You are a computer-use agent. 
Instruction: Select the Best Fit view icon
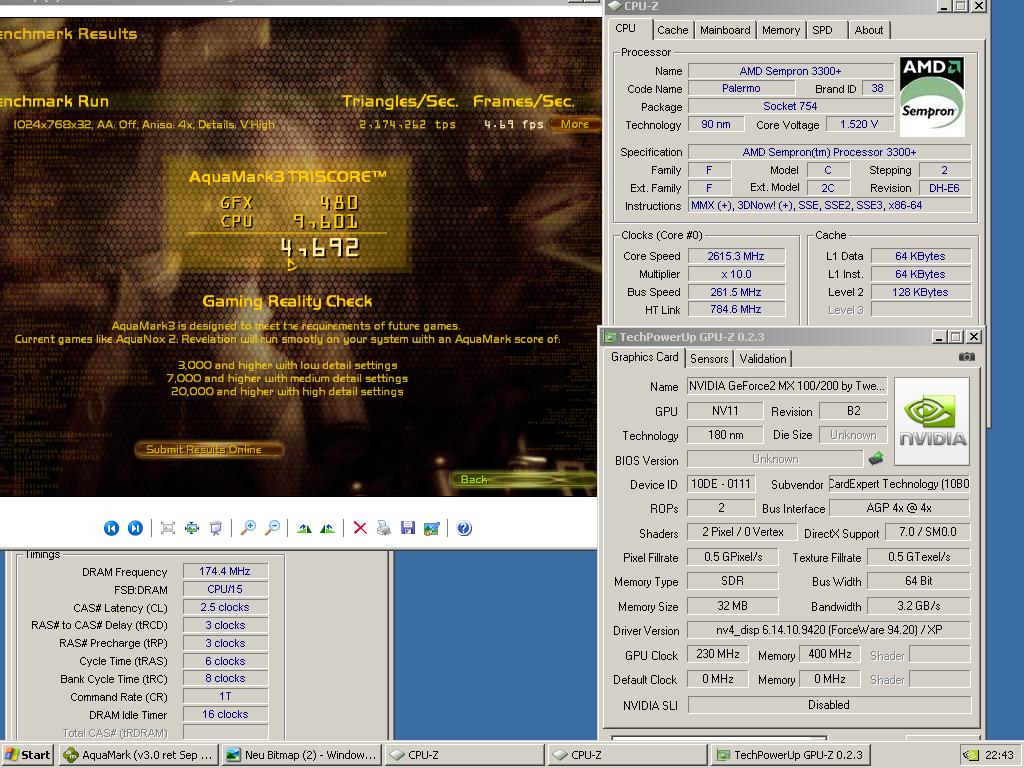click(x=168, y=528)
